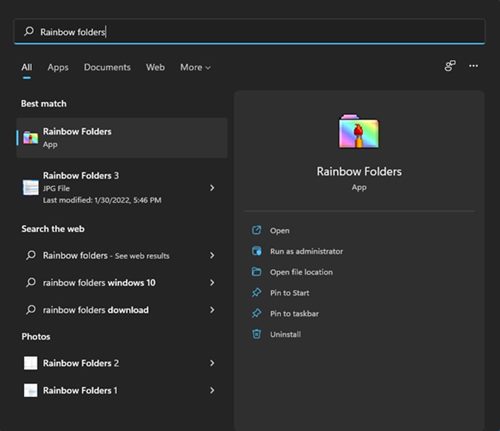Click the Rainbow Folders 2 photo thumbnail
The width and height of the screenshot is (500, 431).
click(x=31, y=363)
